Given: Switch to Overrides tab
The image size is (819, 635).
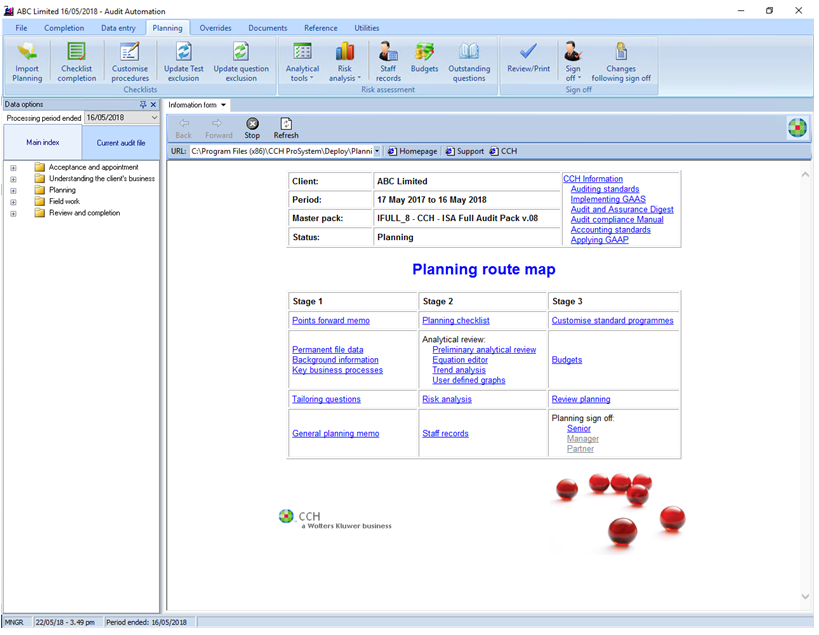Looking at the screenshot, I should click(x=215, y=28).
